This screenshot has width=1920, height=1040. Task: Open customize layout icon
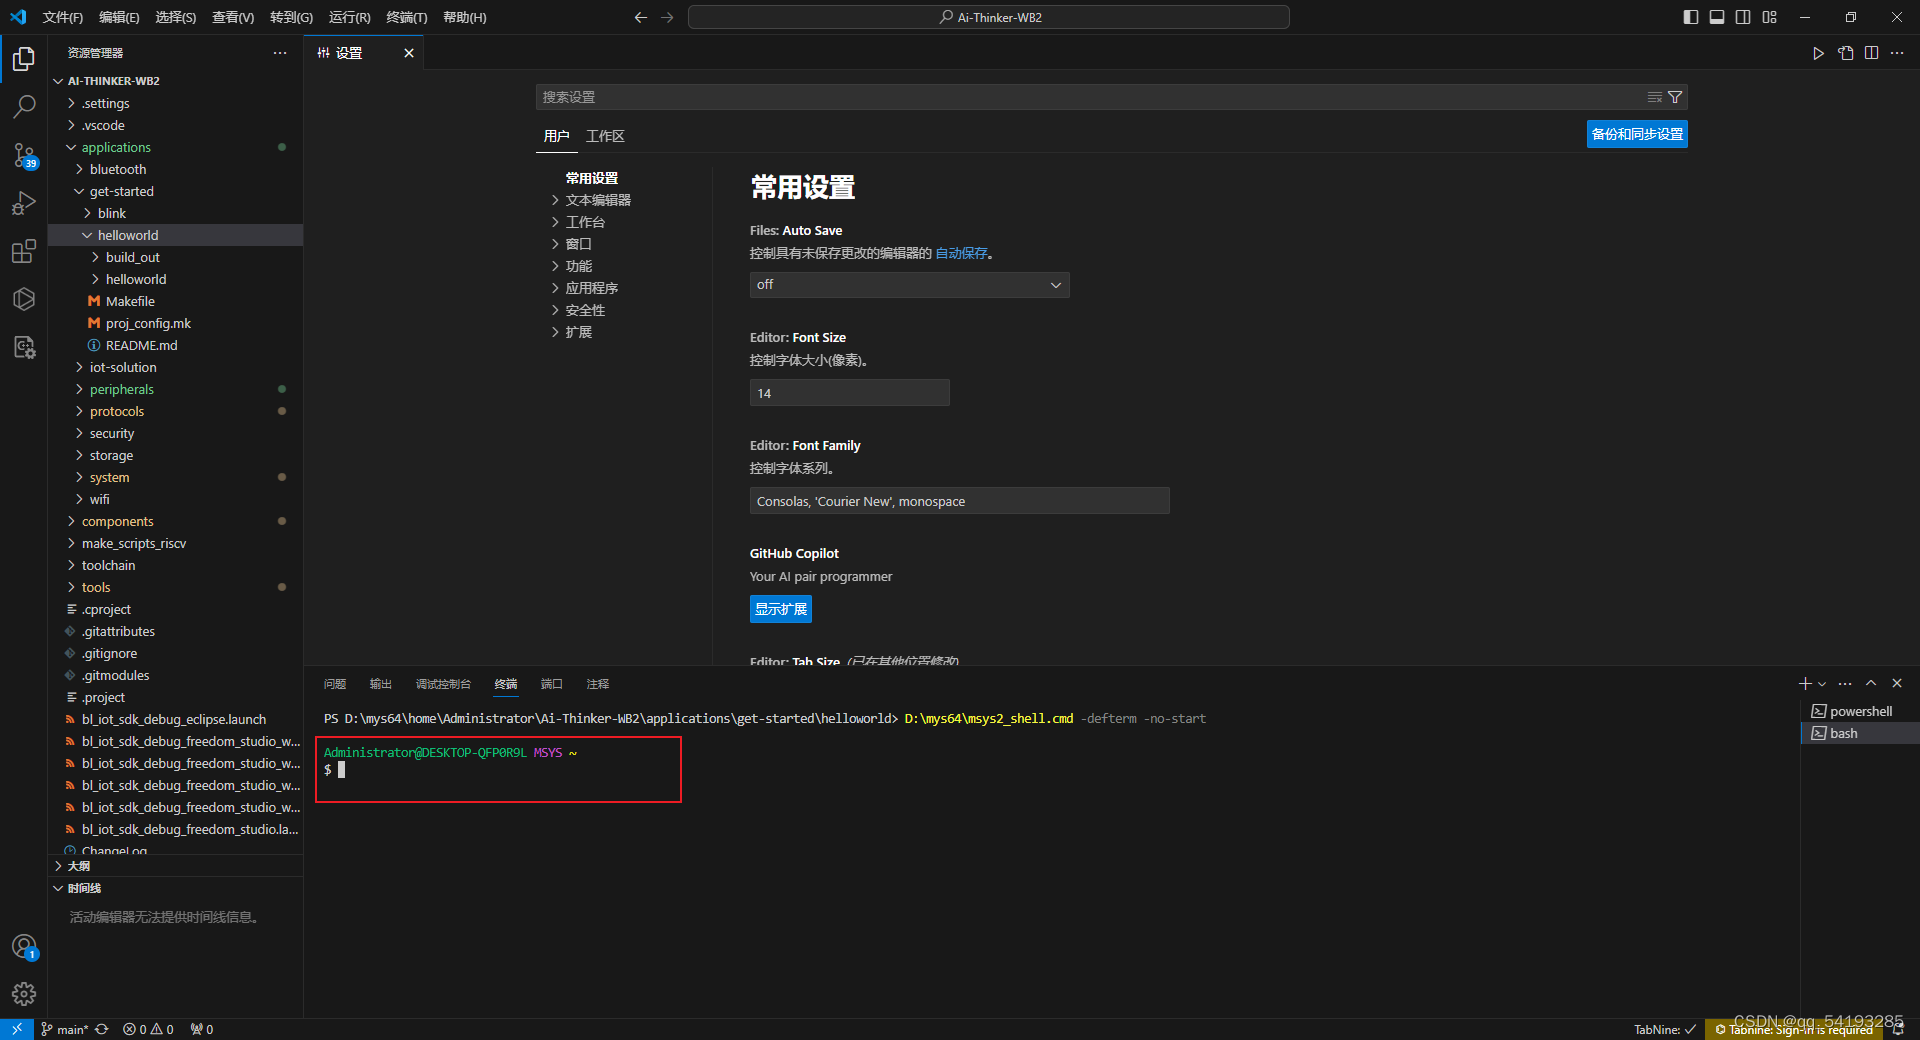point(1770,17)
